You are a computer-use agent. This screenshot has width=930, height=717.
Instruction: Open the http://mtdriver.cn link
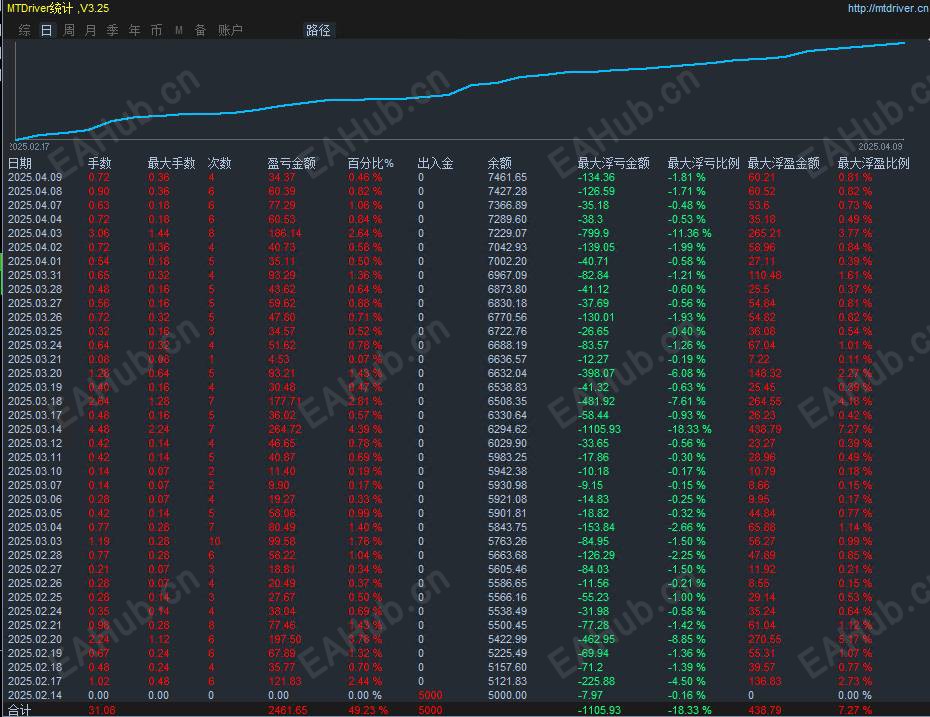tap(888, 8)
